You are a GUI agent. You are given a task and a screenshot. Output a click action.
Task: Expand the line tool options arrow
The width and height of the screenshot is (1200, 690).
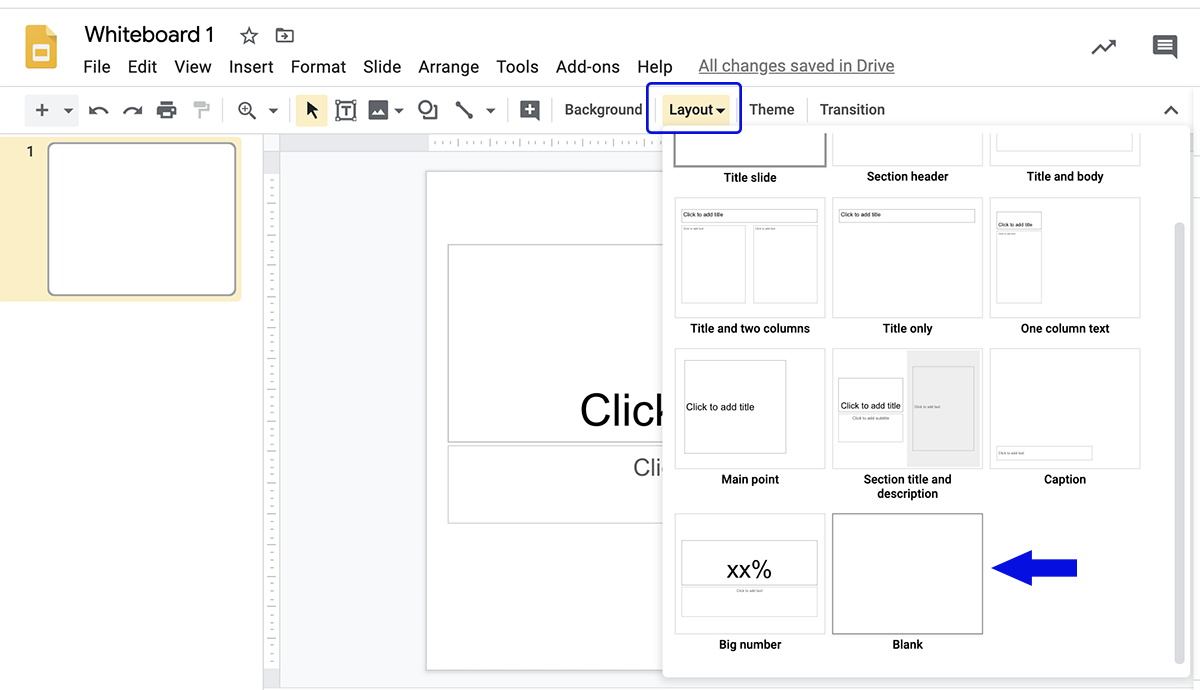point(490,110)
